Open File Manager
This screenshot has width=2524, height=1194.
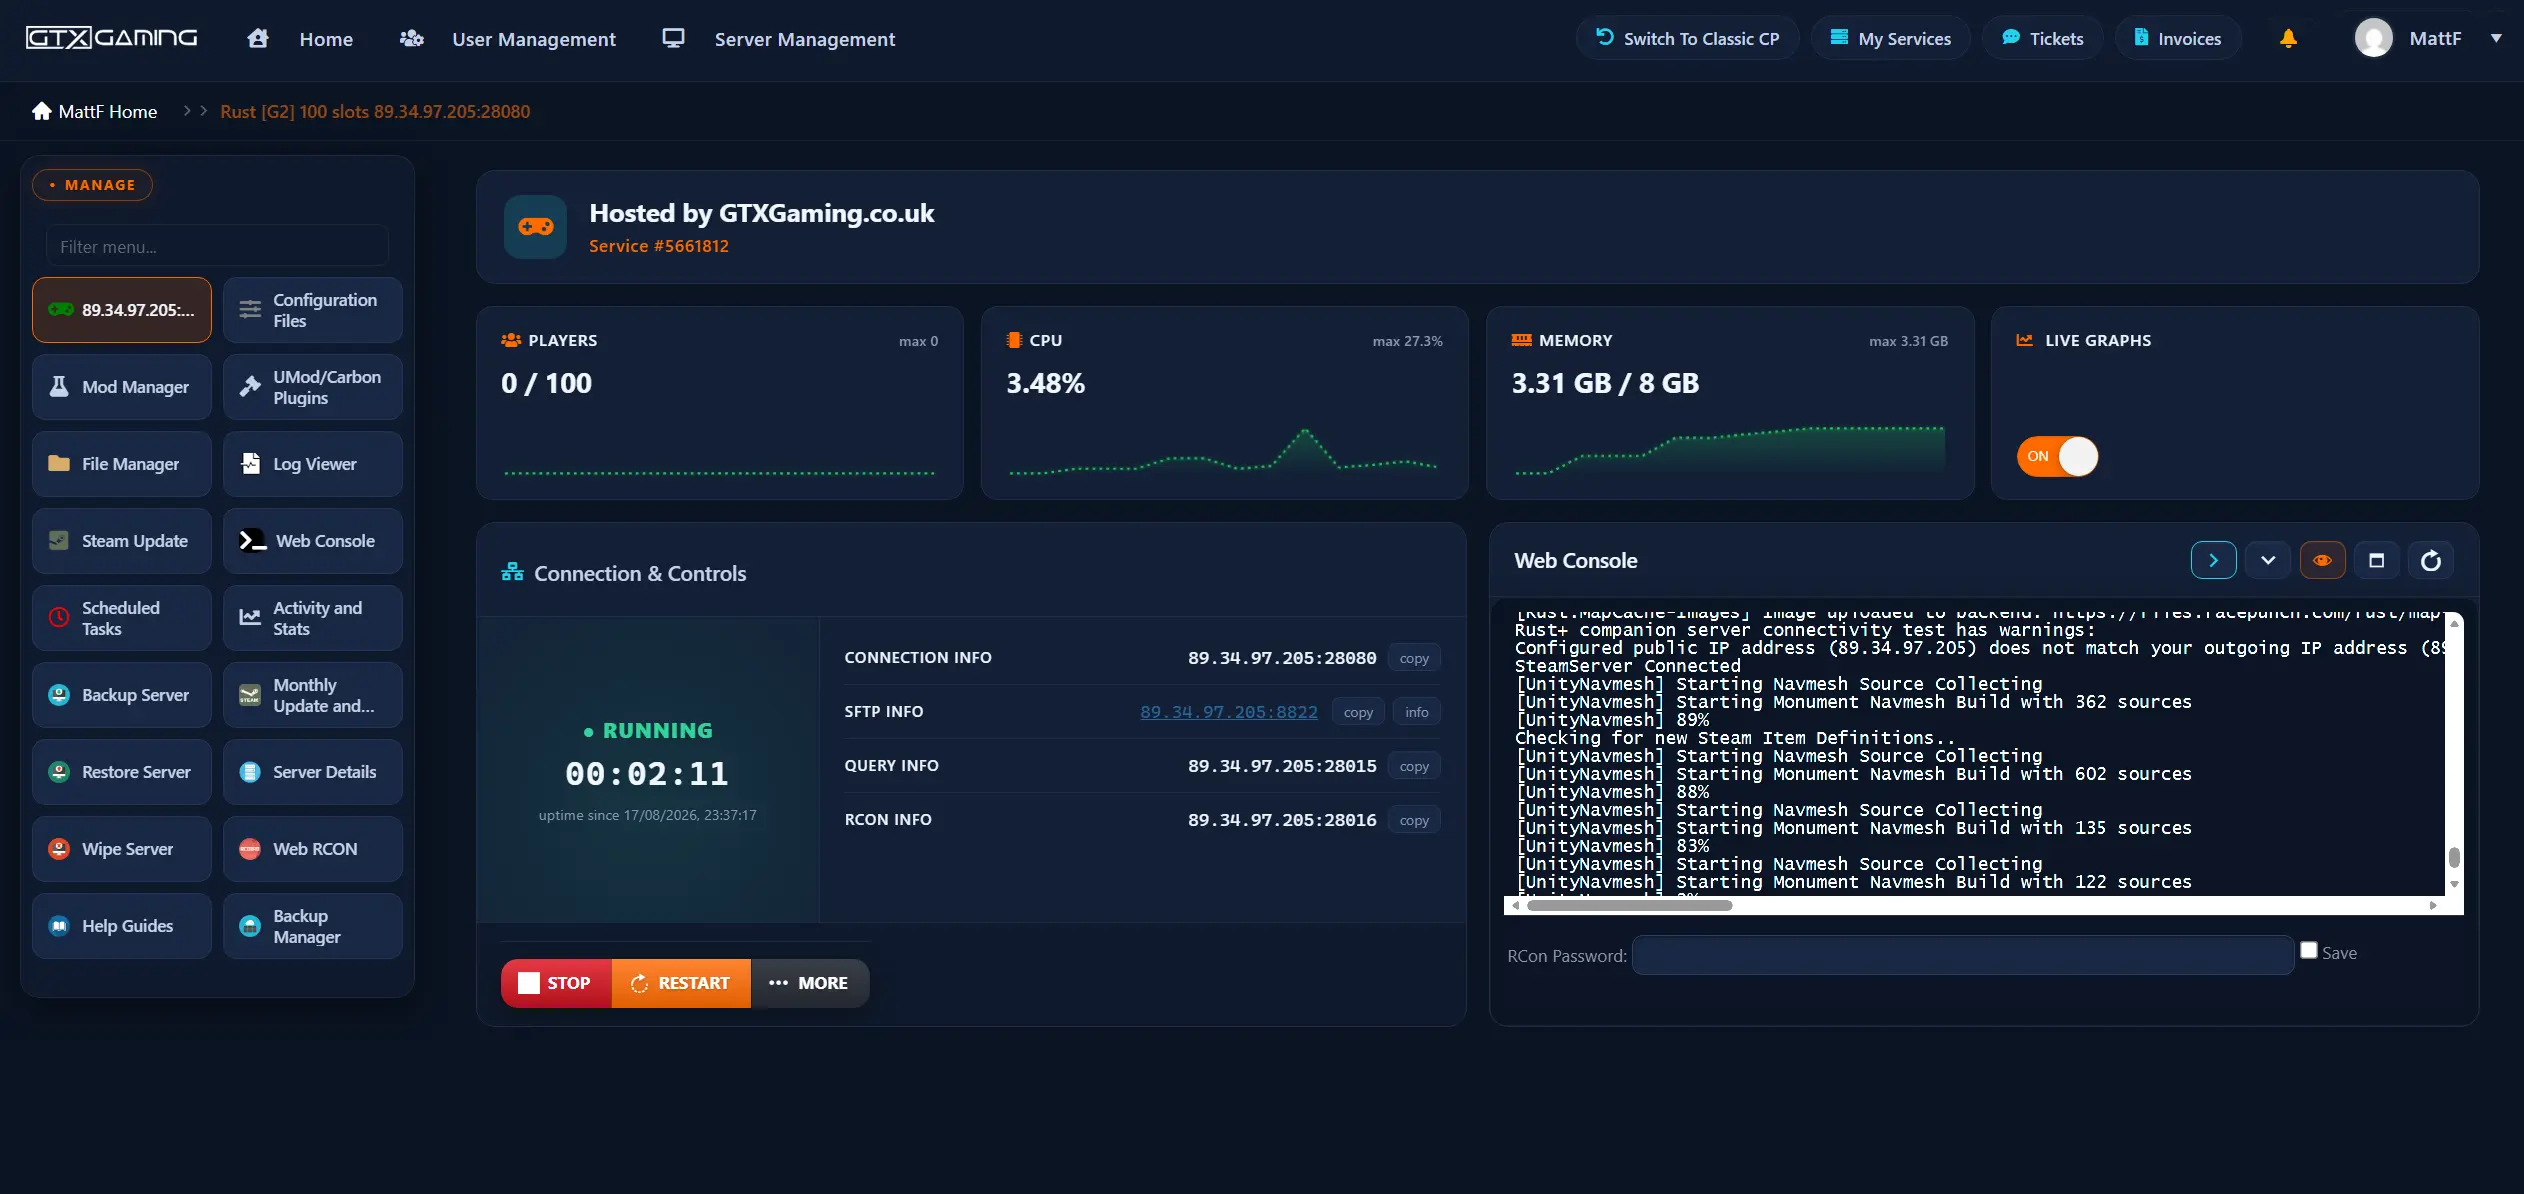pos(122,464)
